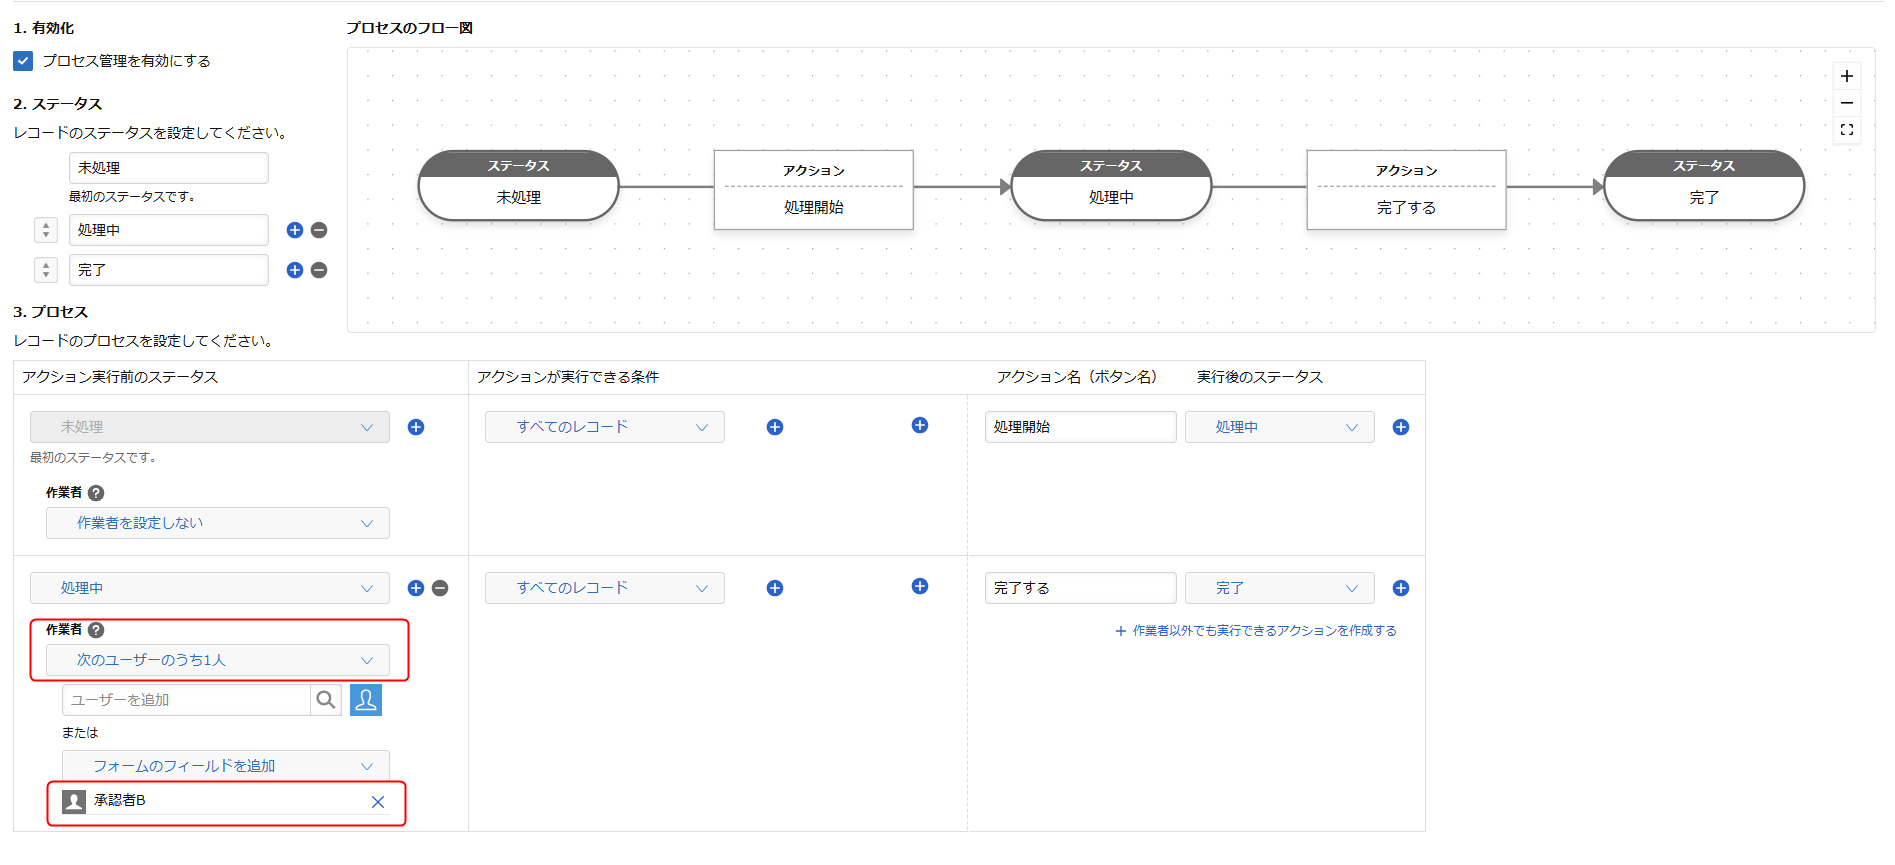Viewport: 1895px width, 865px height.
Task: Click the reorder stepper beside 処理中 status
Action: click(46, 230)
